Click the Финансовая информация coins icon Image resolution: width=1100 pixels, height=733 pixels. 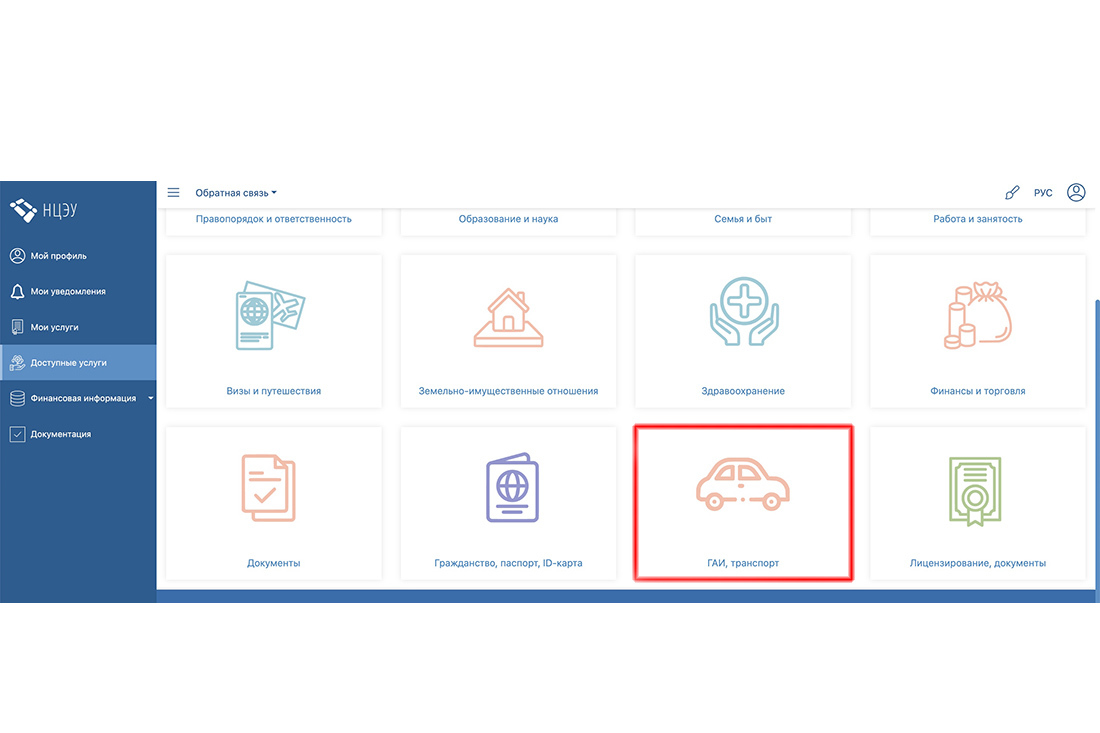click(x=18, y=398)
